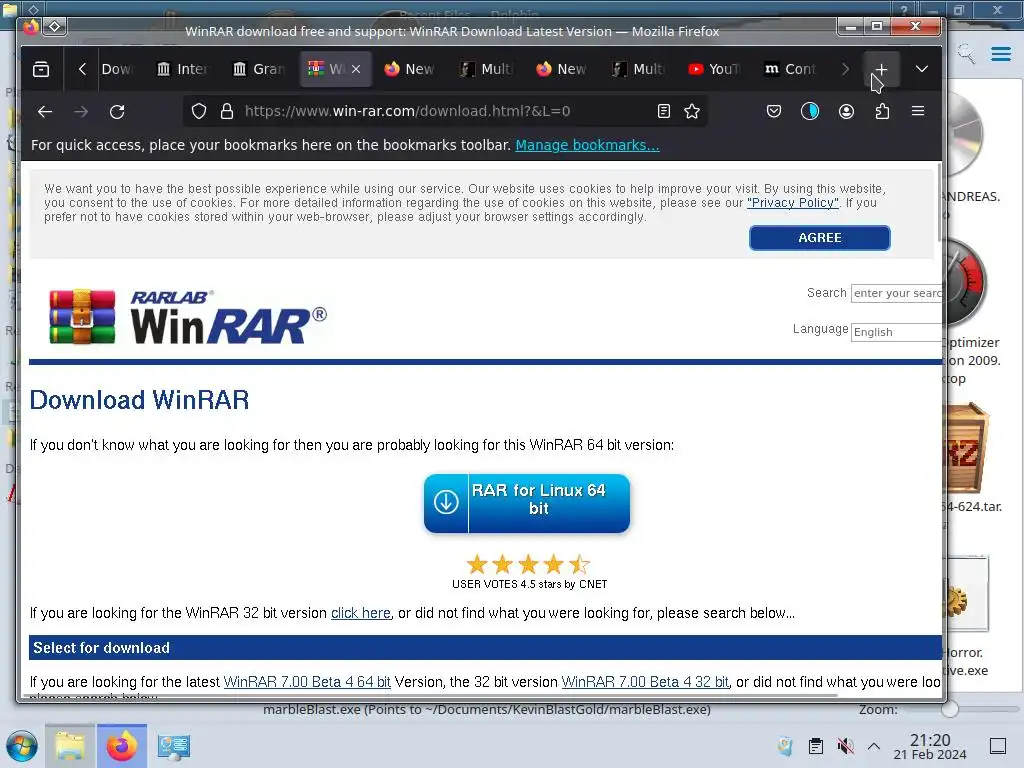
Task: Select Firefox in the taskbar
Action: [x=122, y=746]
